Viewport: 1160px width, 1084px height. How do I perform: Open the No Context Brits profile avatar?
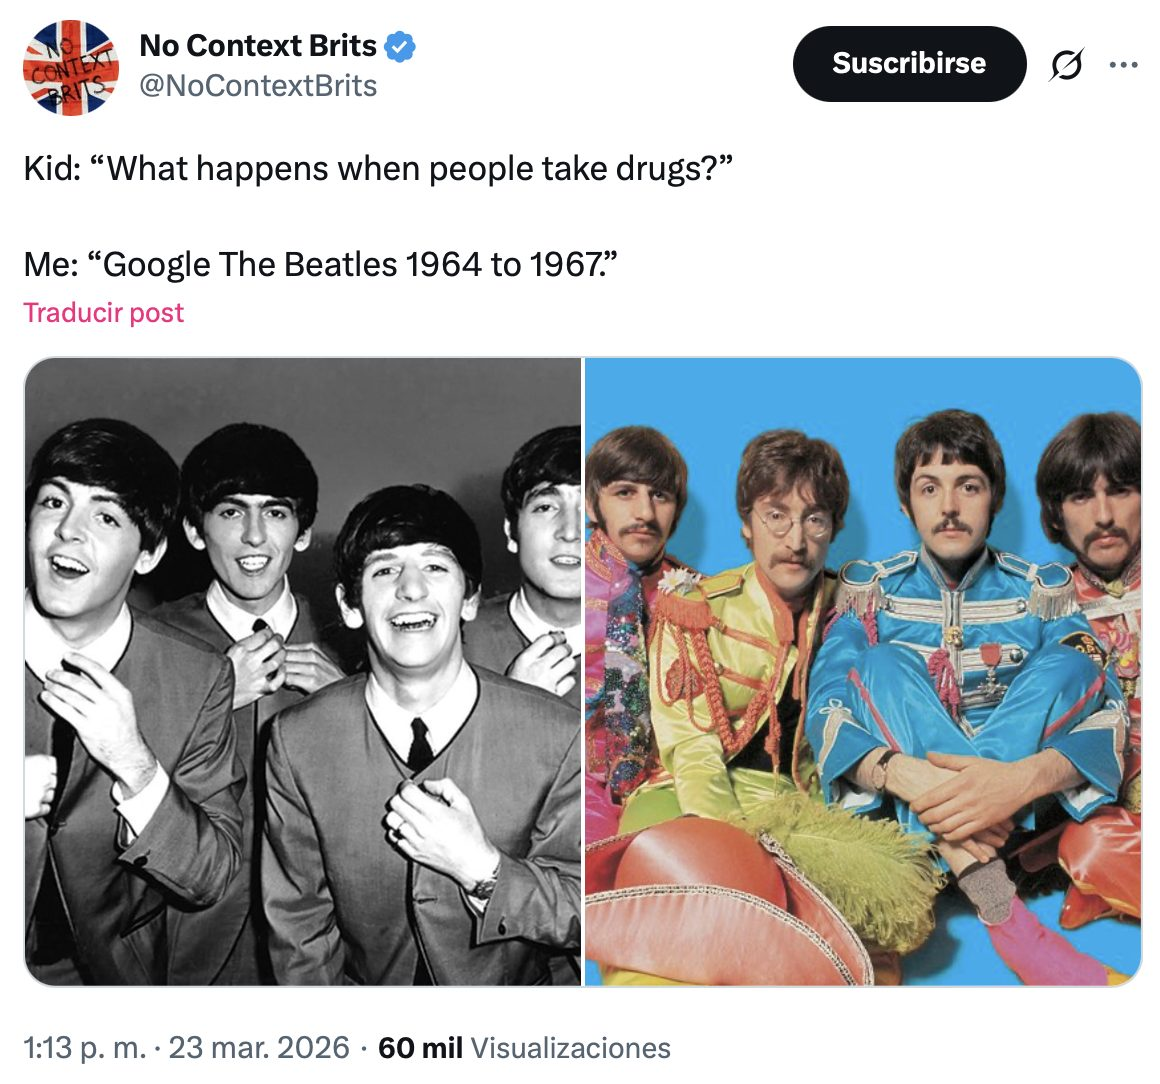click(71, 68)
